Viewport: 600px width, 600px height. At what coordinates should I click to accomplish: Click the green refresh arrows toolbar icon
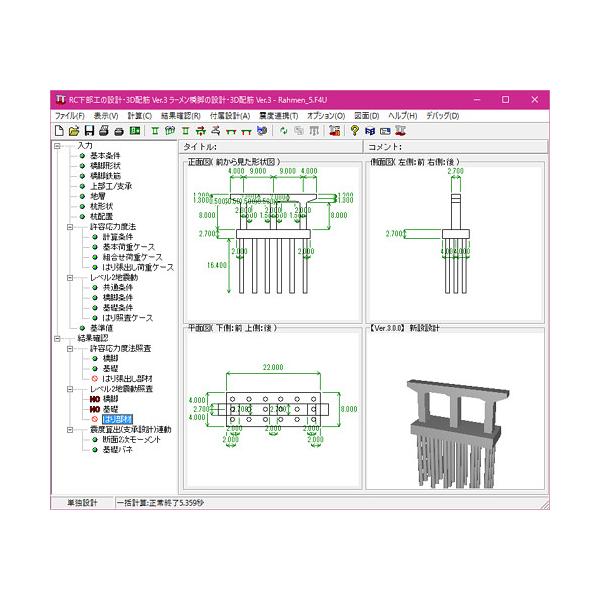[284, 130]
